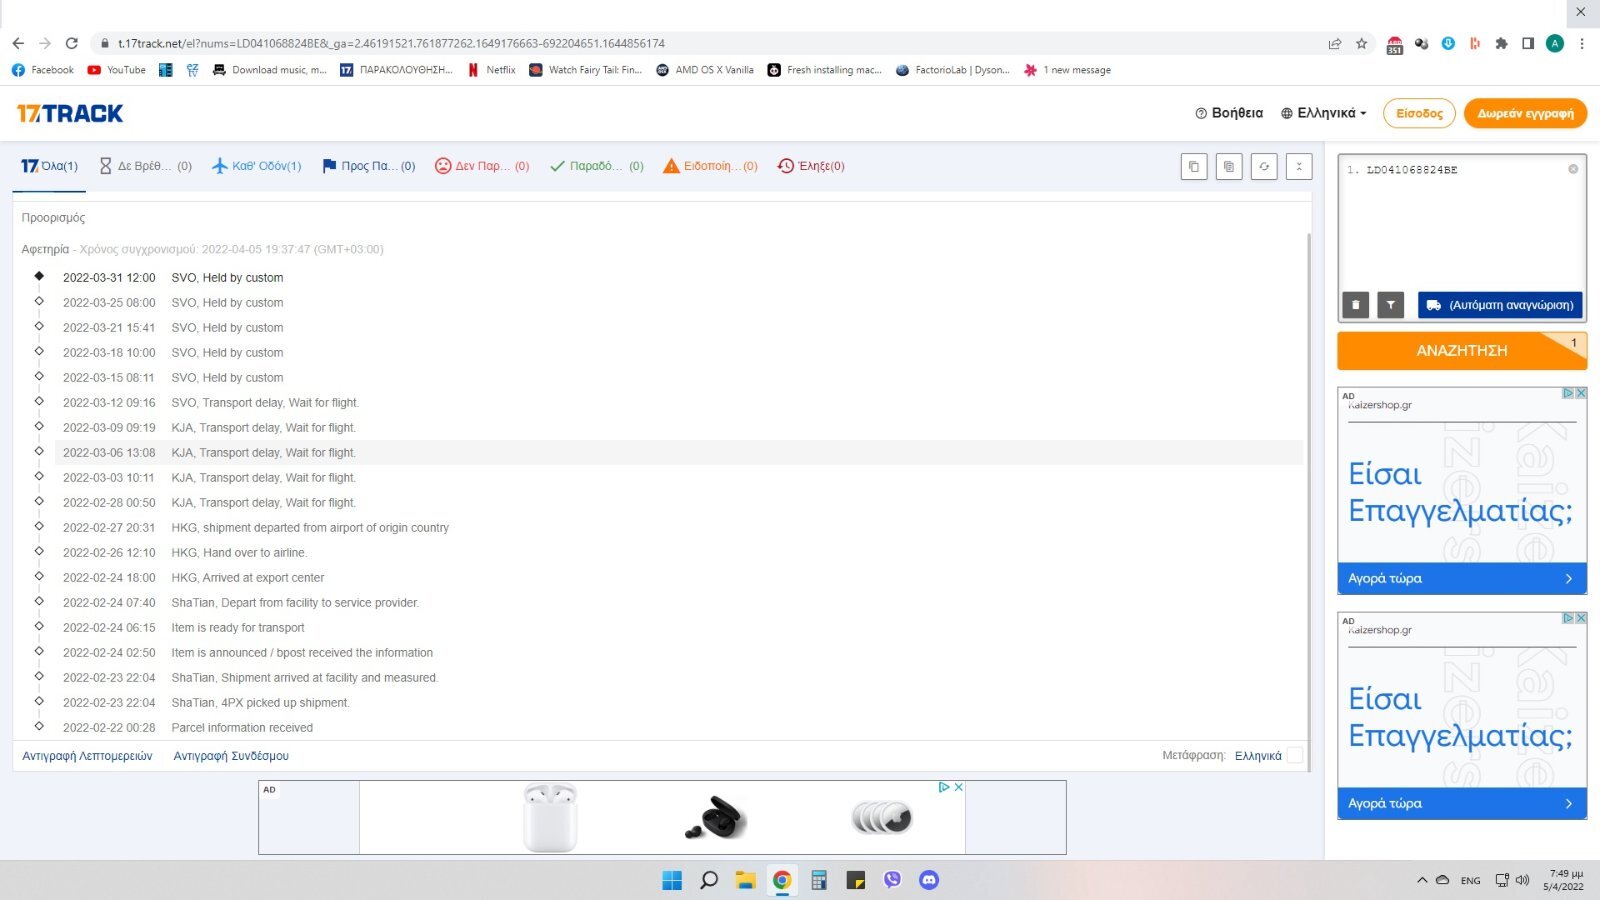This screenshot has height=900, width=1600.
Task: Click the orange ΑΝΑΖΗΤΗΣΗ search button
Action: click(1462, 351)
